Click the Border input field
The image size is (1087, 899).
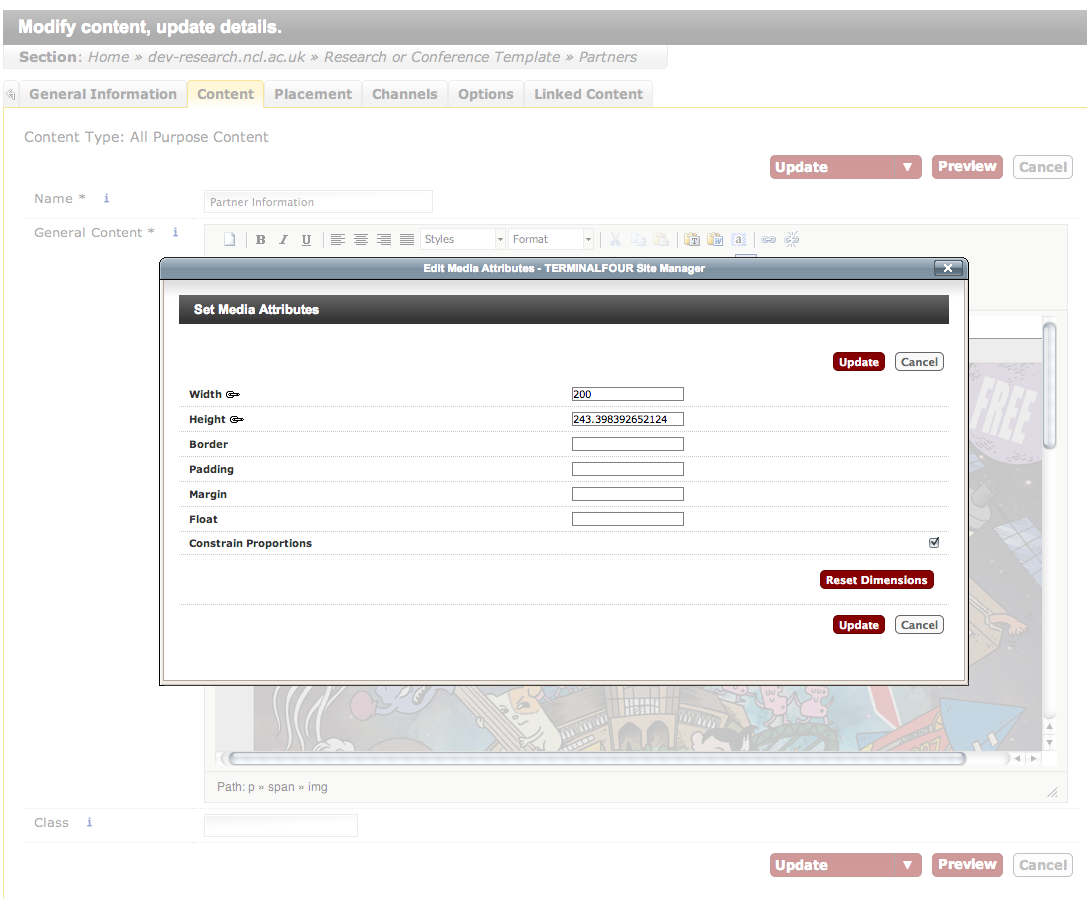pos(627,444)
